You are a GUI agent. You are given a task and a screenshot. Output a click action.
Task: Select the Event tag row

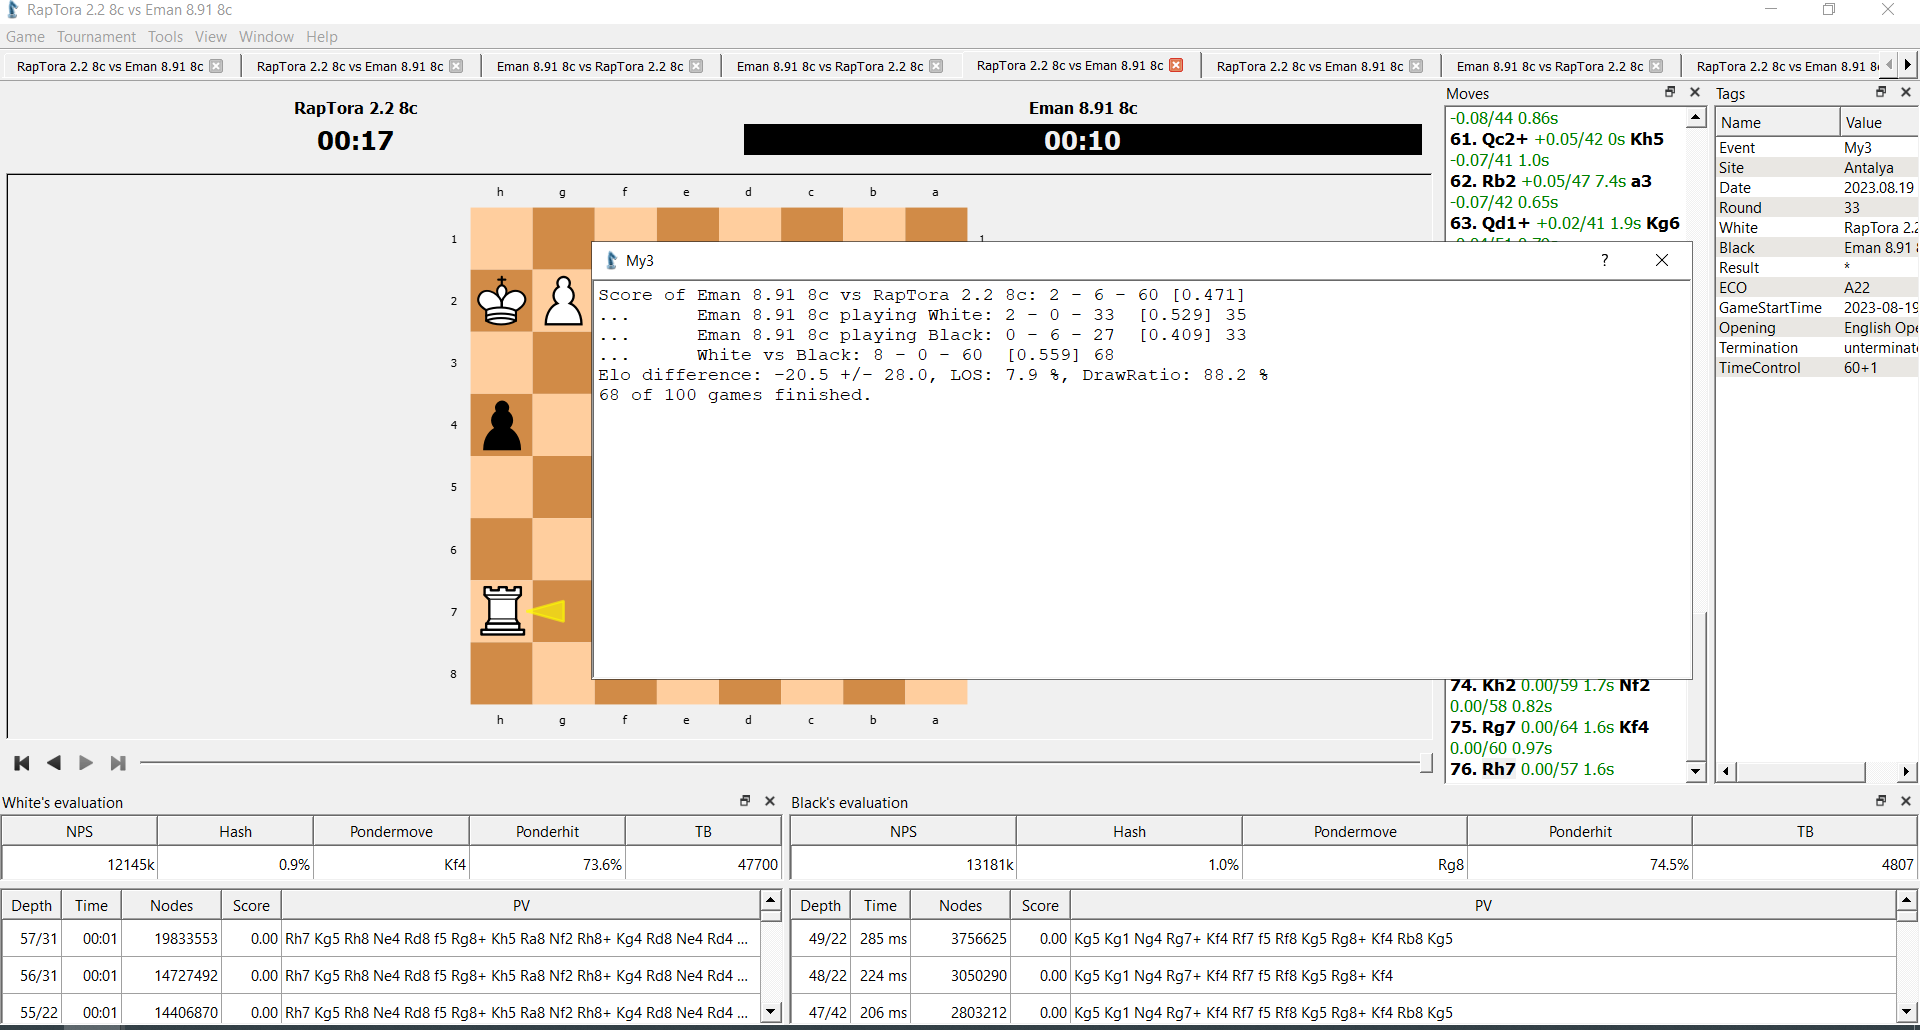click(1817, 148)
